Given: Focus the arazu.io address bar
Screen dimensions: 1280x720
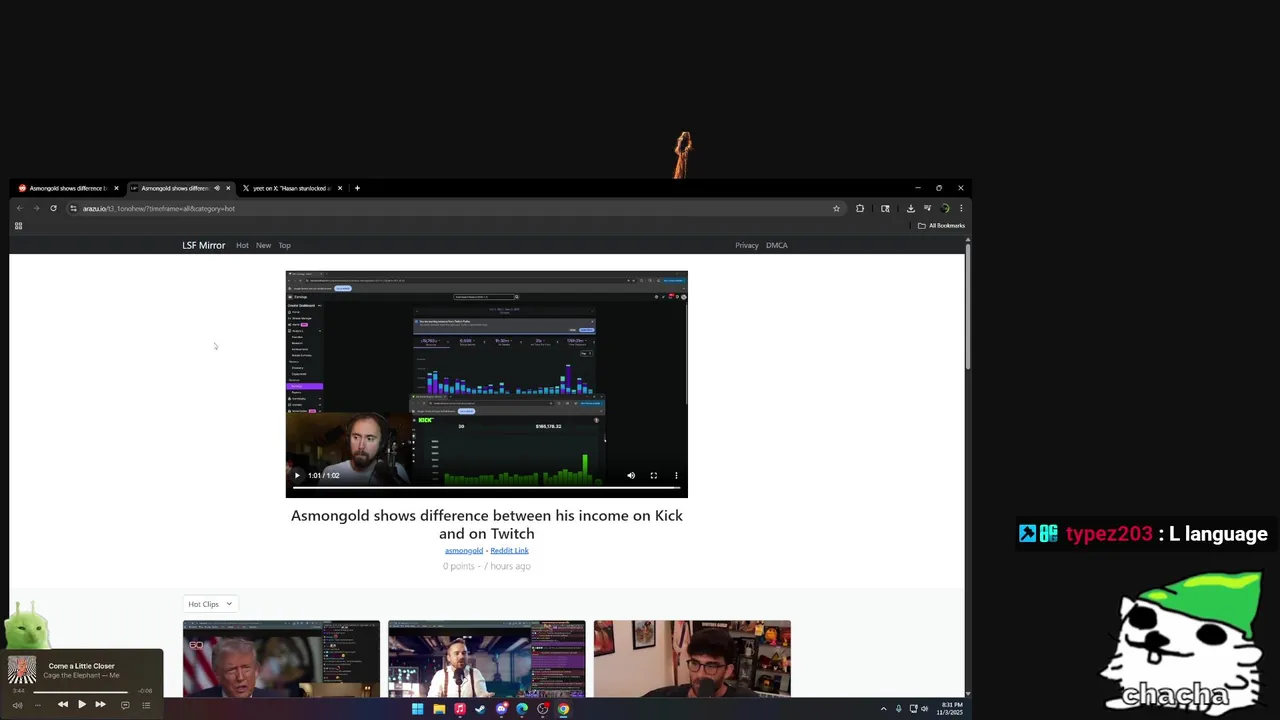Looking at the screenshot, I should tap(455, 209).
